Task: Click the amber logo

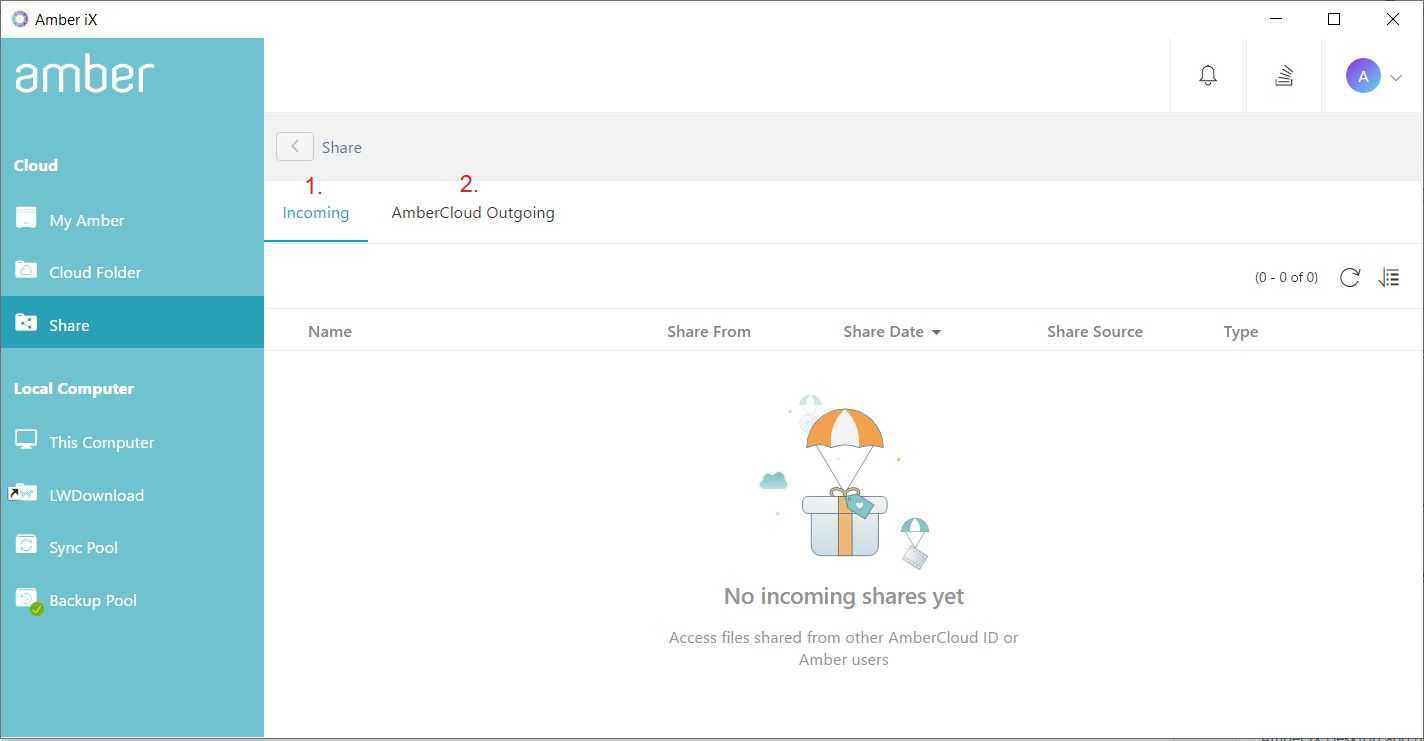Action: coord(84,75)
